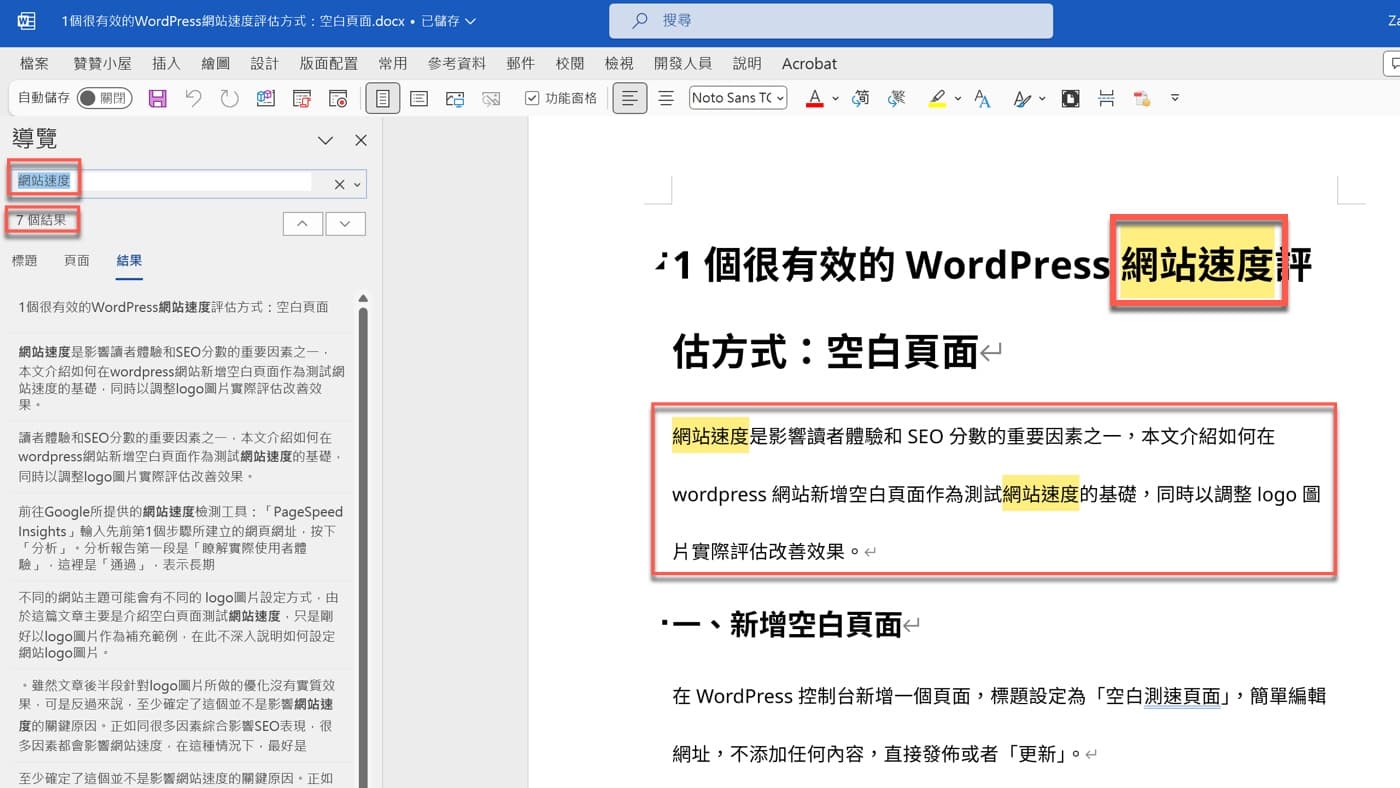Click the black page-fit square icon
The image size is (1400, 788).
point(1070,98)
